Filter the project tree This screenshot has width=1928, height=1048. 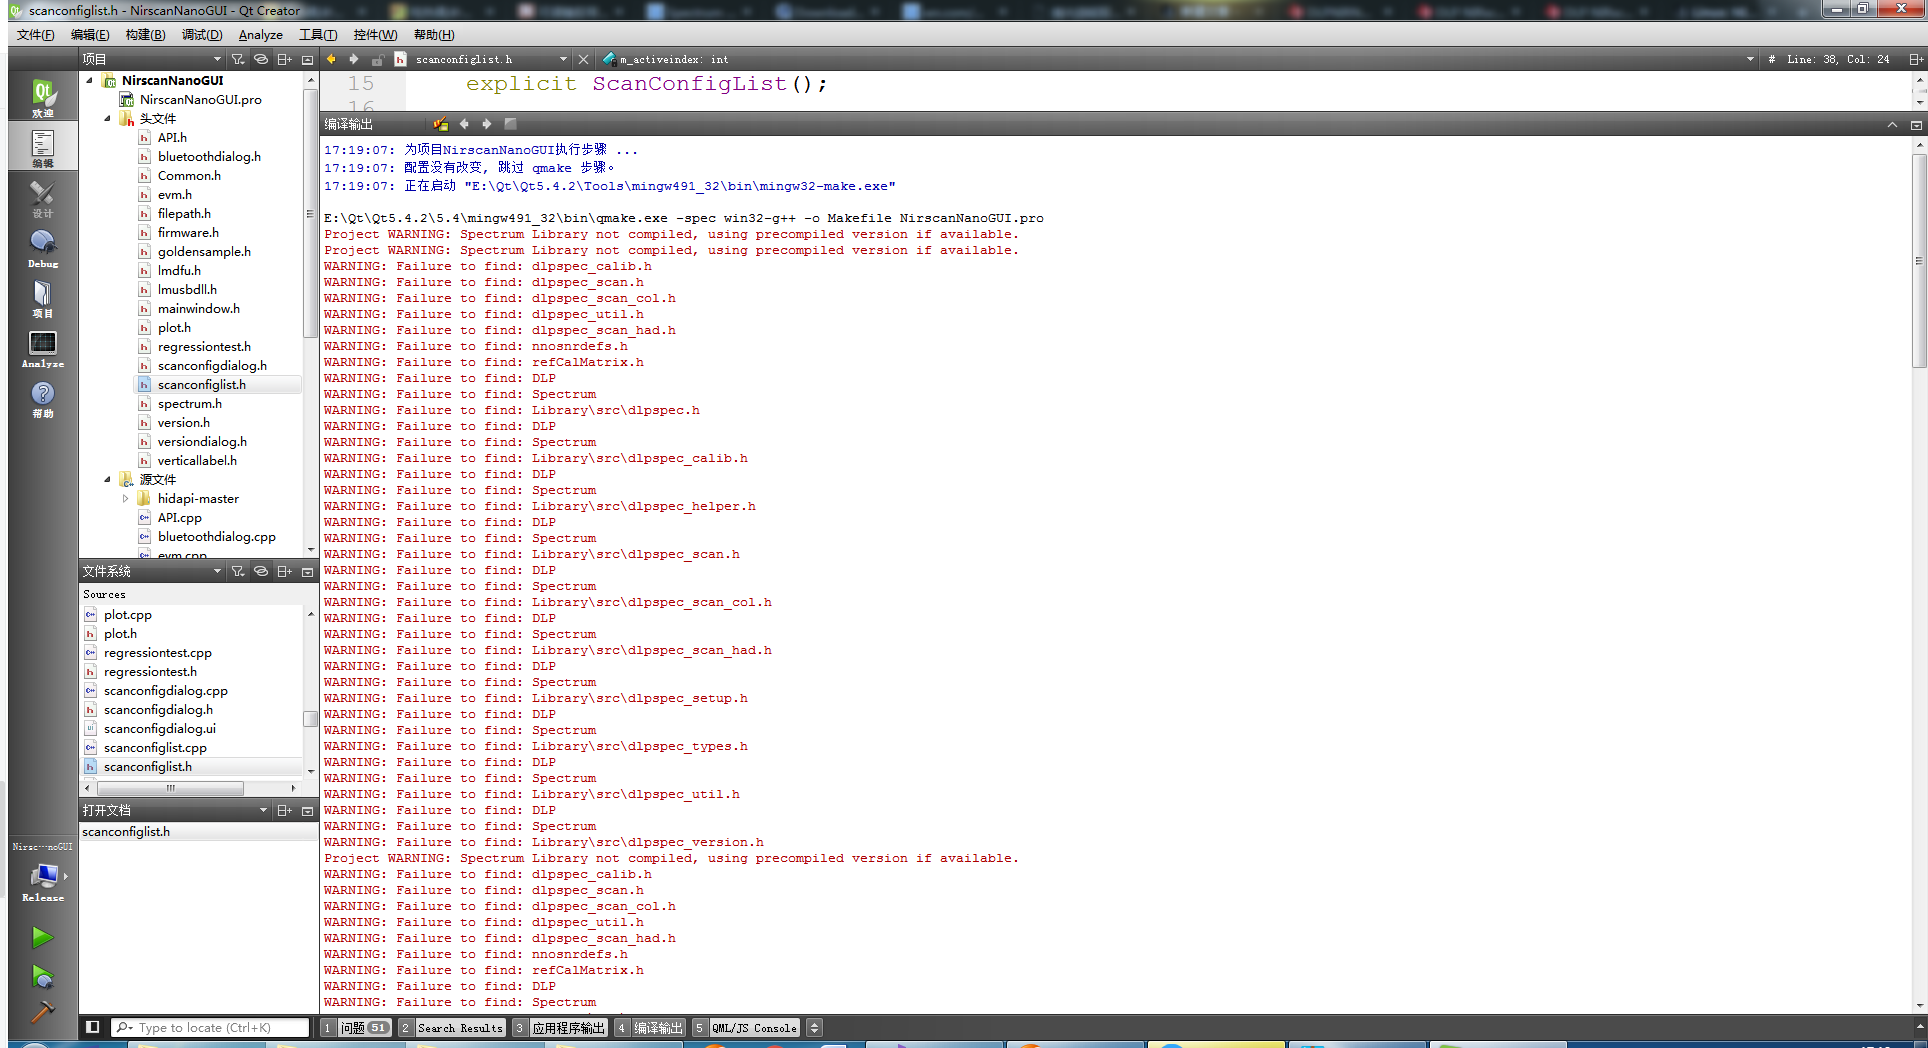[x=238, y=59]
